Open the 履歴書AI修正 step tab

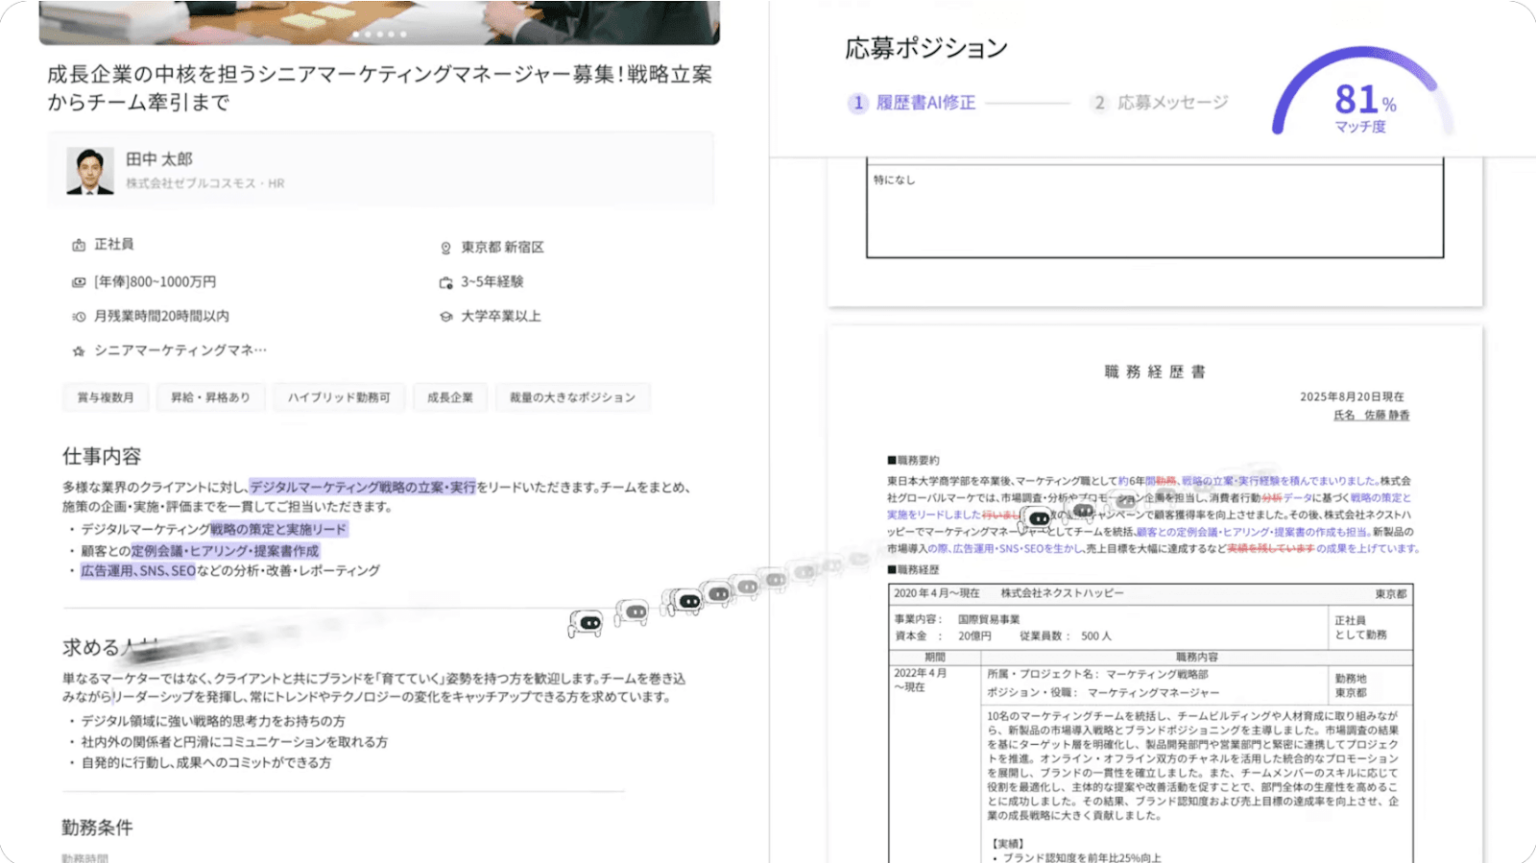point(912,103)
